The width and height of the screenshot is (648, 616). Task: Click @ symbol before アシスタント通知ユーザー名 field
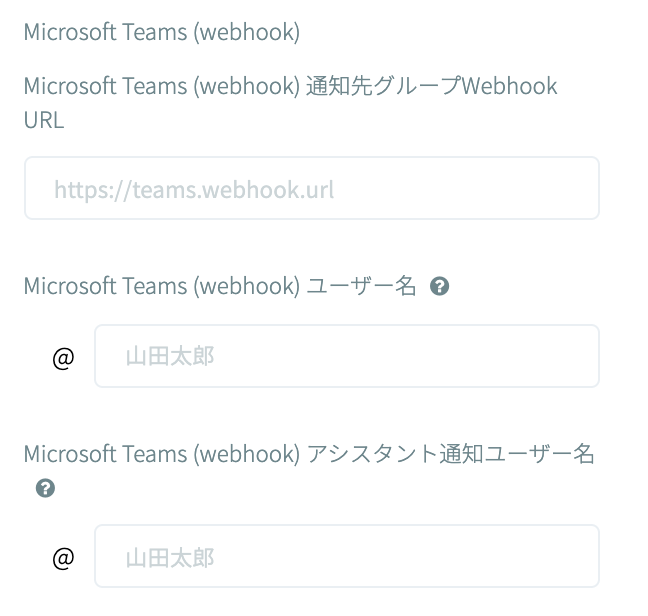pyautogui.click(x=63, y=557)
